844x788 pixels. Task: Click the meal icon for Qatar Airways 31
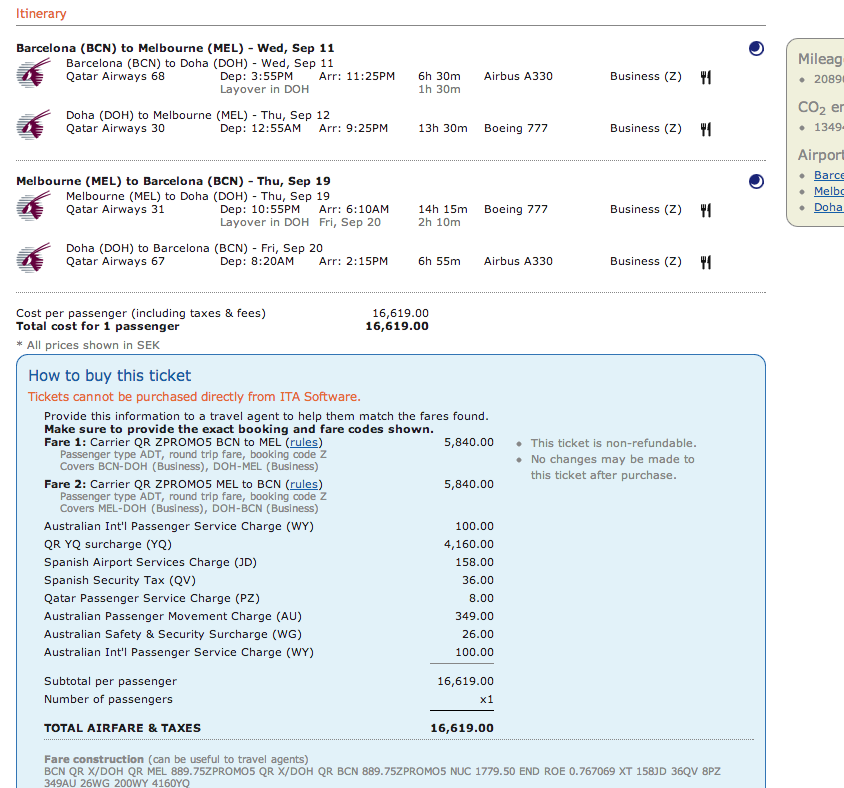point(706,210)
